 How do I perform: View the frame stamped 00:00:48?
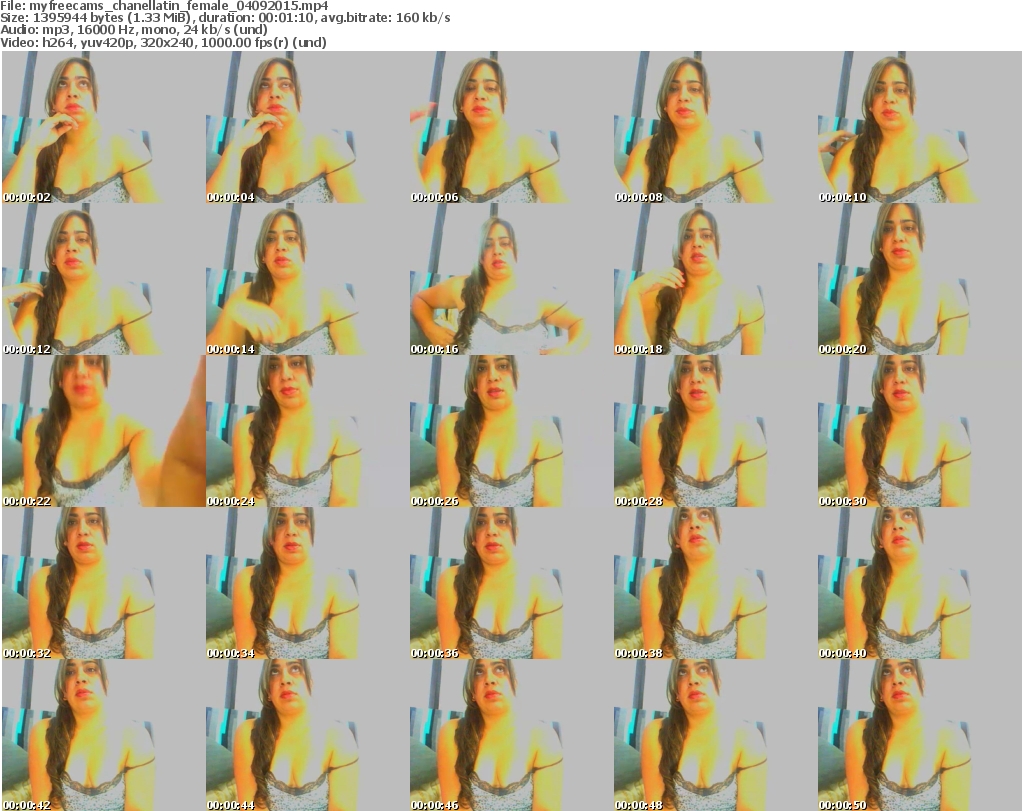click(x=715, y=735)
